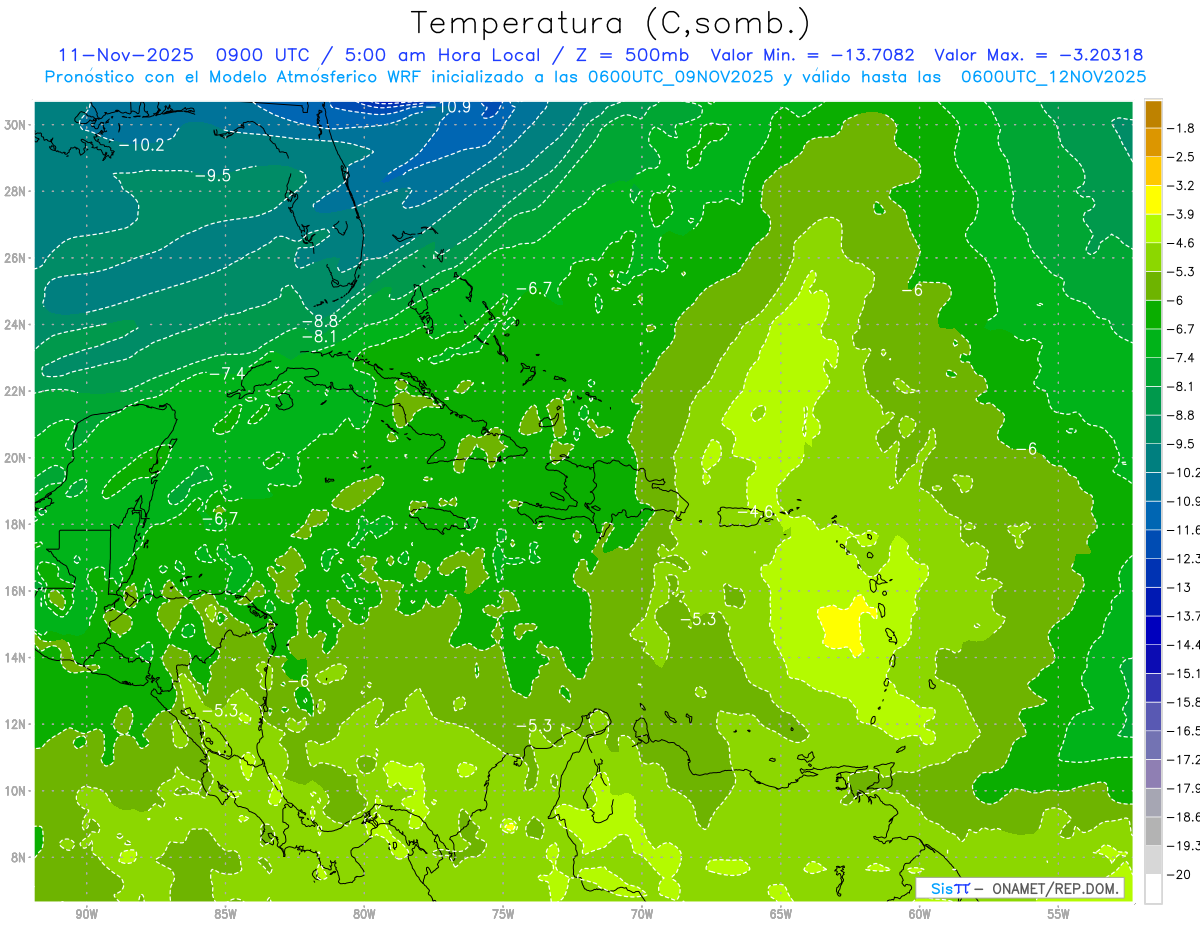Click the "60W" longitude axis label
The image size is (1200, 927).
[x=920, y=914]
